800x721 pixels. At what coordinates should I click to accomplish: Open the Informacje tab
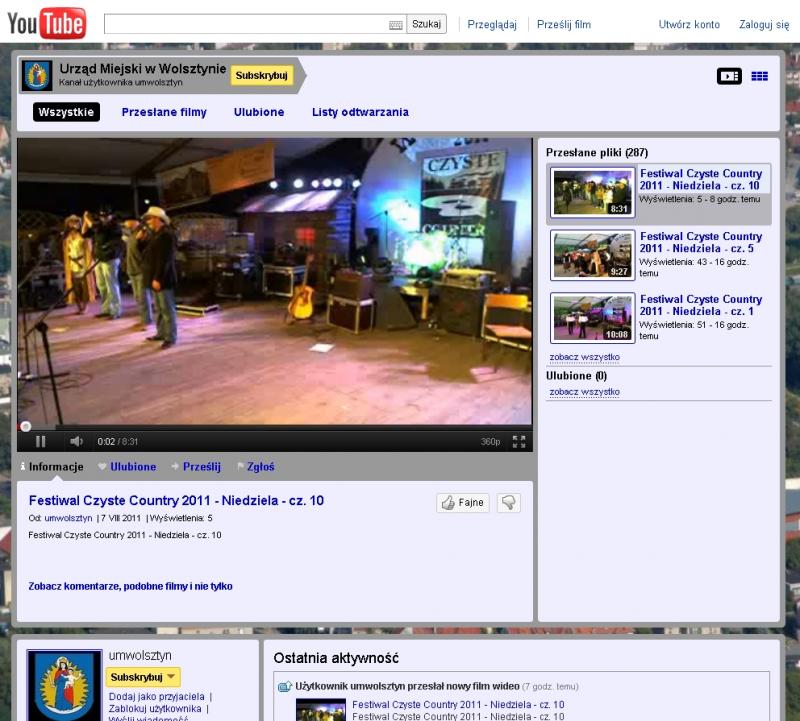coord(52,466)
